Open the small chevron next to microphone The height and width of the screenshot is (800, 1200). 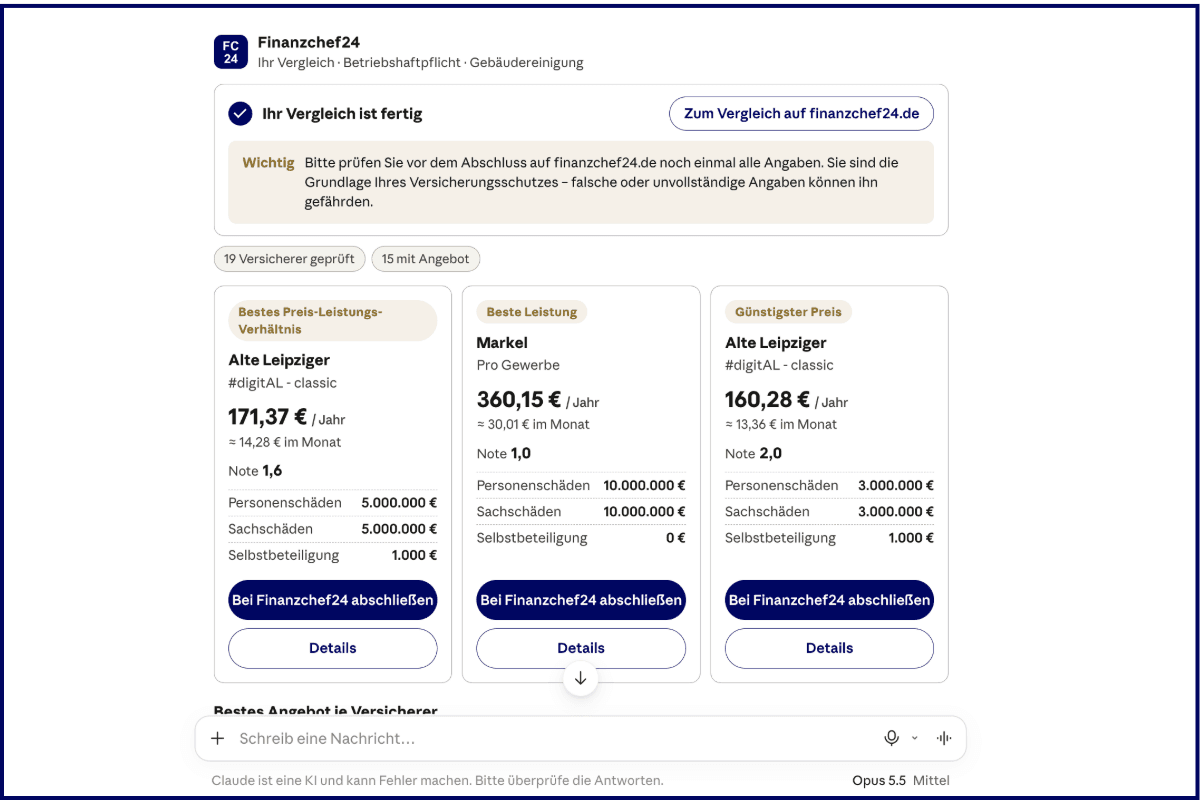[x=914, y=738]
